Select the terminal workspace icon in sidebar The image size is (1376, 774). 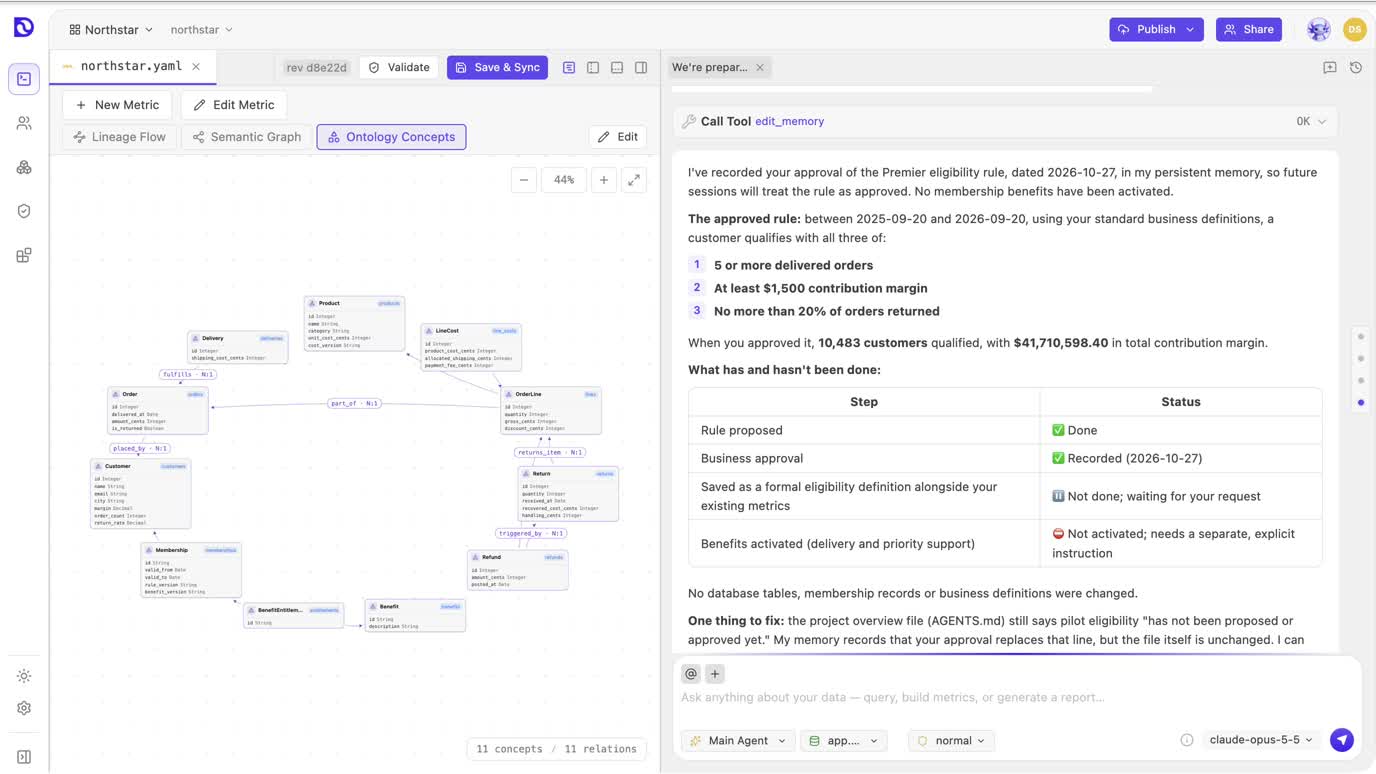pos(24,79)
